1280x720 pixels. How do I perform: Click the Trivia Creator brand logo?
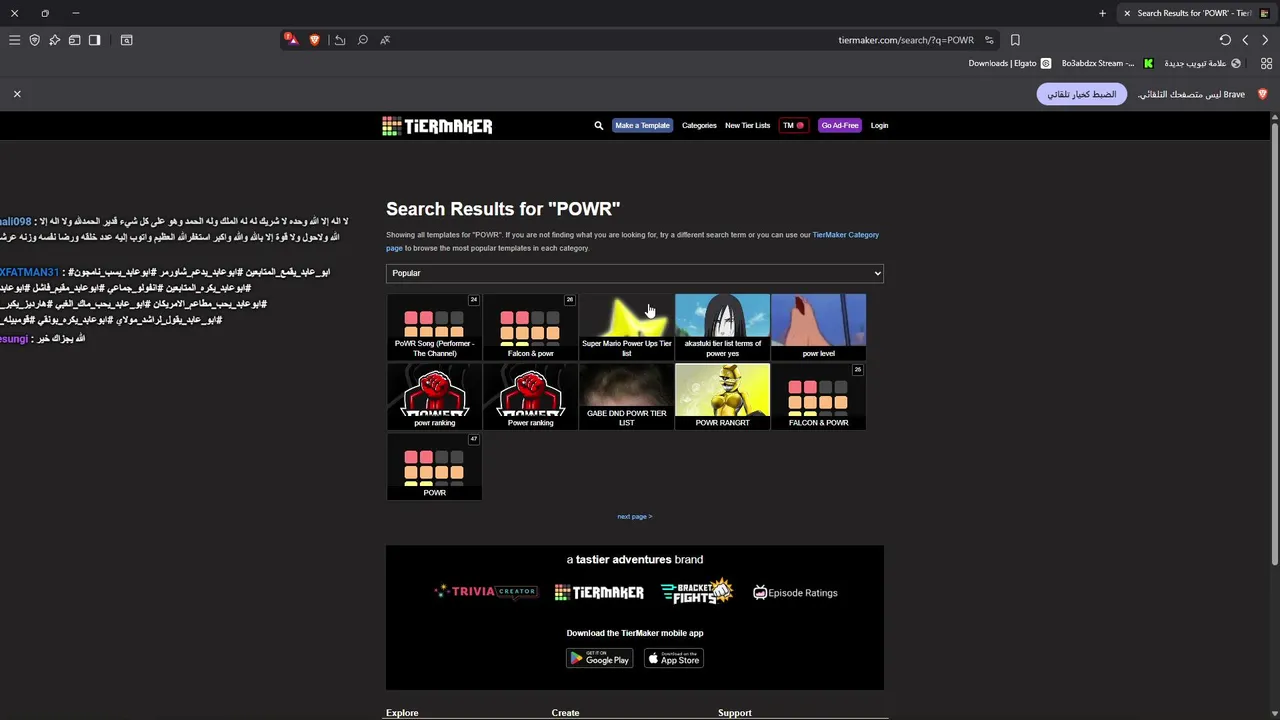486,592
